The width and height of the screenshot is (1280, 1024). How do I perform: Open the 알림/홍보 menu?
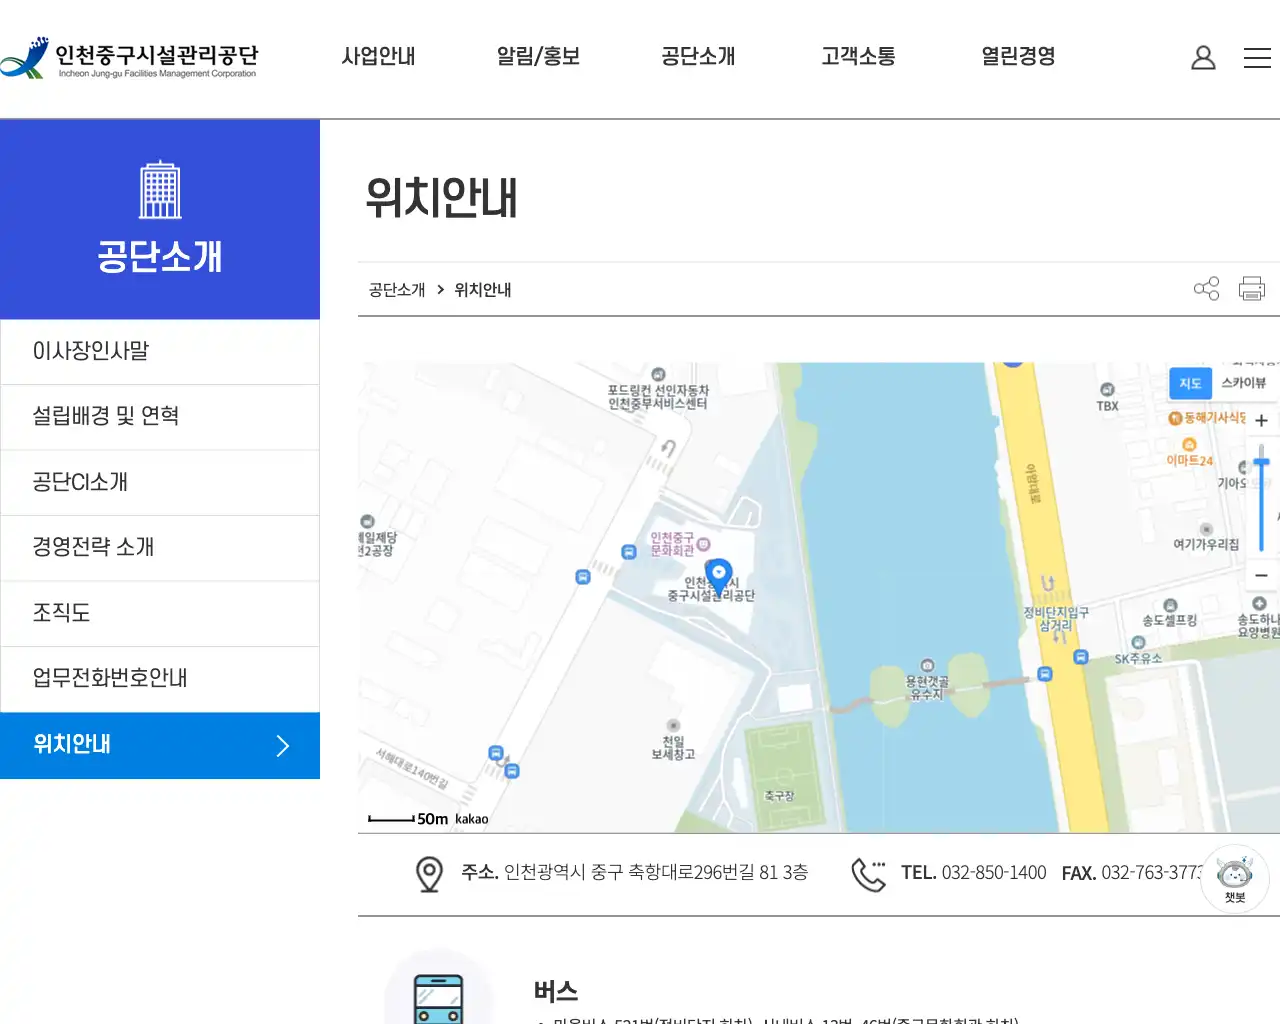tap(538, 57)
